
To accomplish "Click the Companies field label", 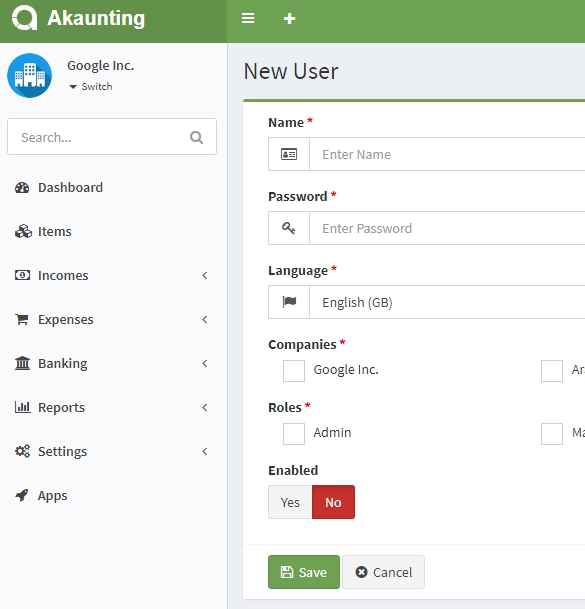I will 302,345.
